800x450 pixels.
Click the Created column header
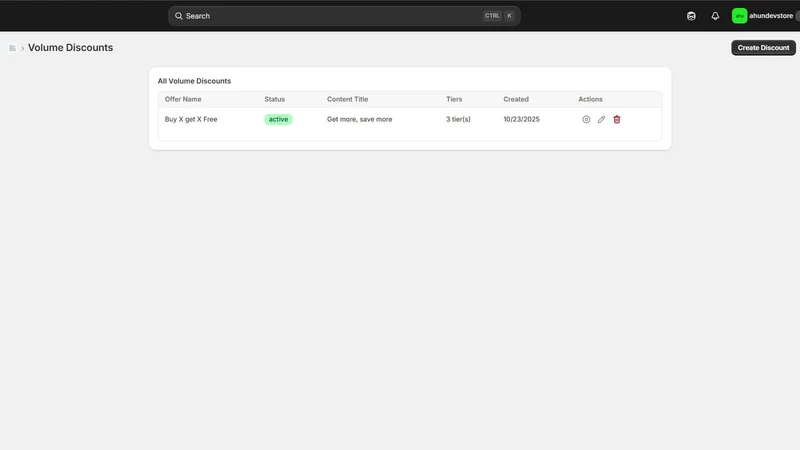pos(516,99)
